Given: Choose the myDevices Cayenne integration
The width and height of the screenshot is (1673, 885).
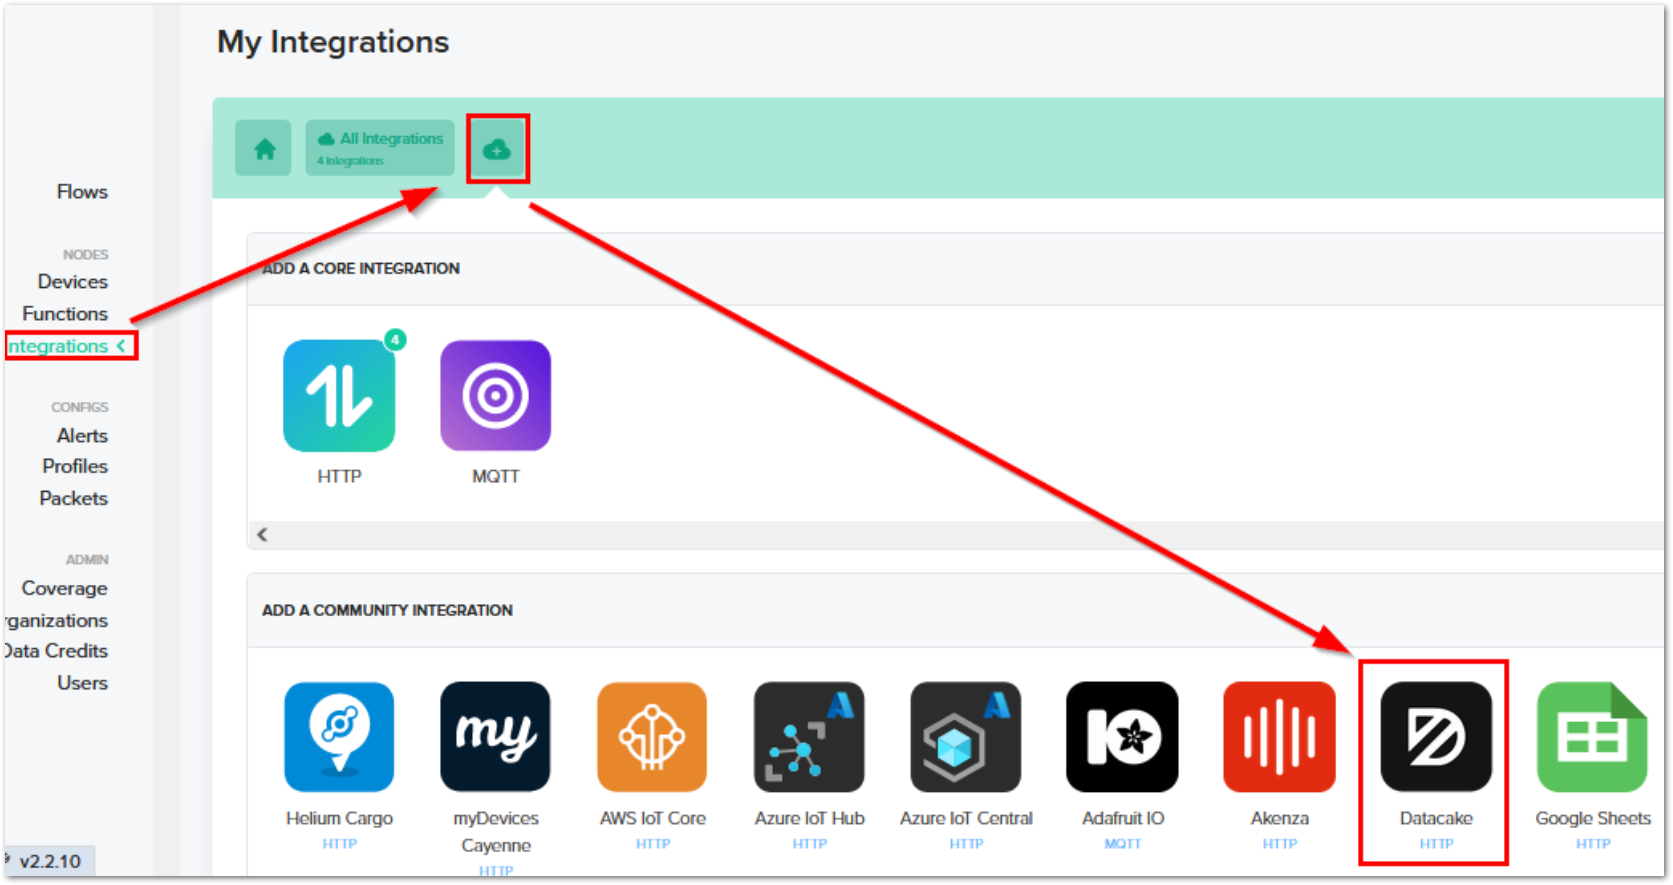Looking at the screenshot, I should pyautogui.click(x=495, y=737).
